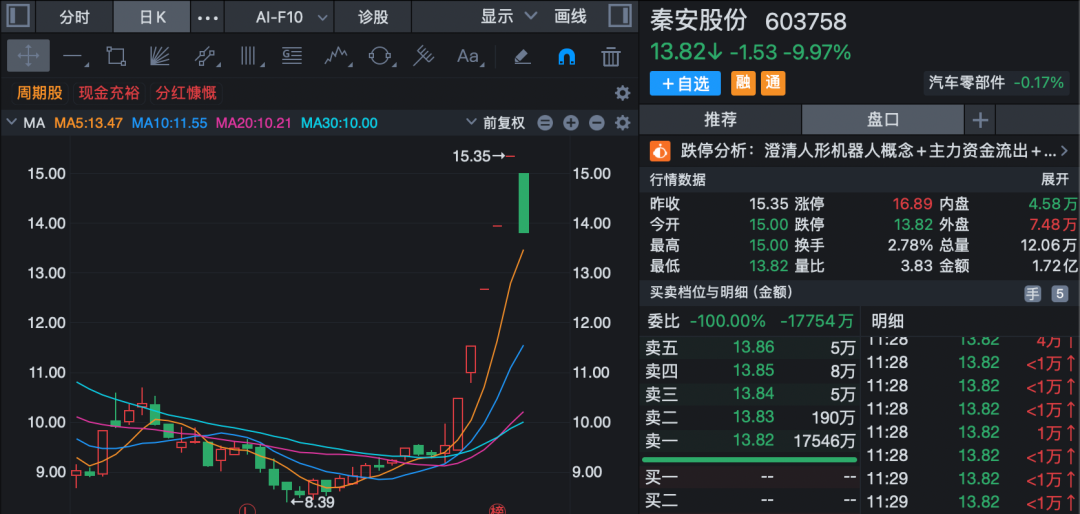Select the straight line drawing tool
Viewport: 1080px width, 514px height.
tap(72, 56)
